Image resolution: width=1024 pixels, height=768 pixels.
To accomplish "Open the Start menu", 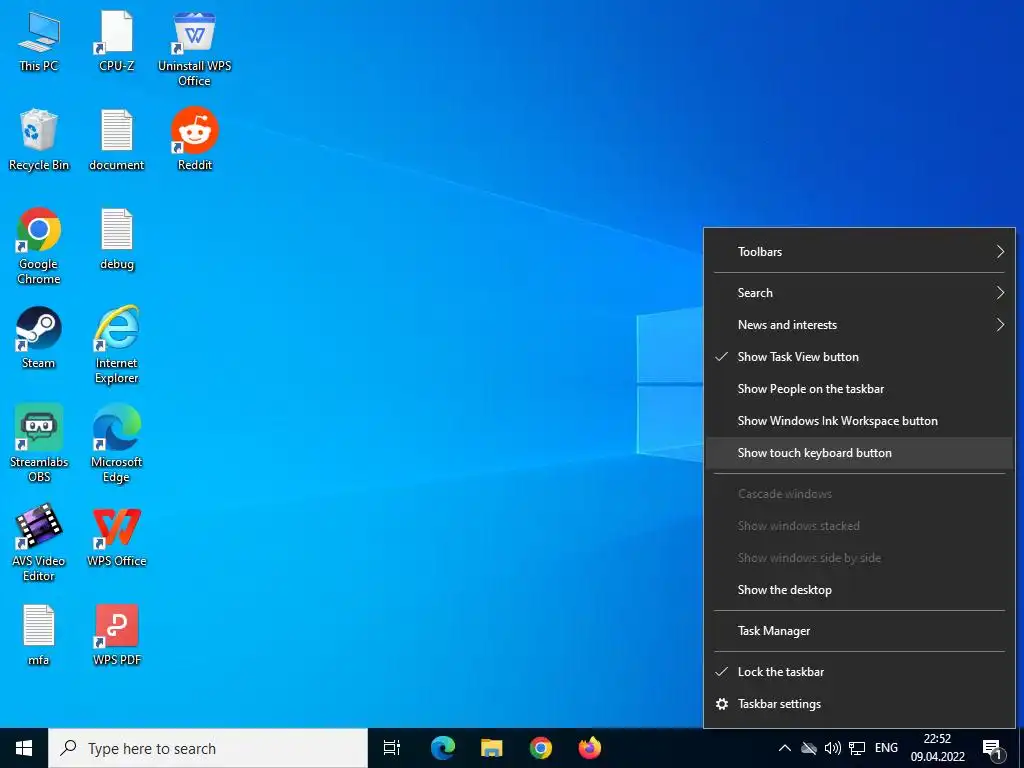I will click(24, 748).
